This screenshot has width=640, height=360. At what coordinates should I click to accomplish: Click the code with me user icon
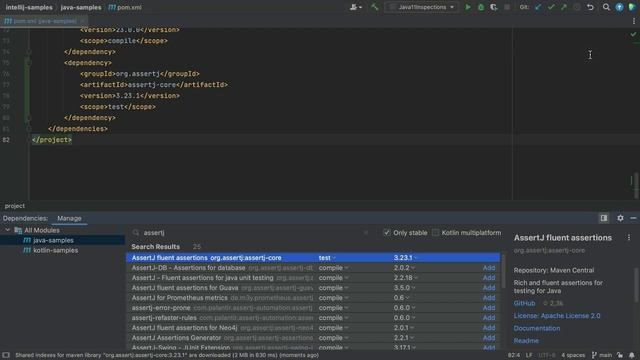[356, 7]
